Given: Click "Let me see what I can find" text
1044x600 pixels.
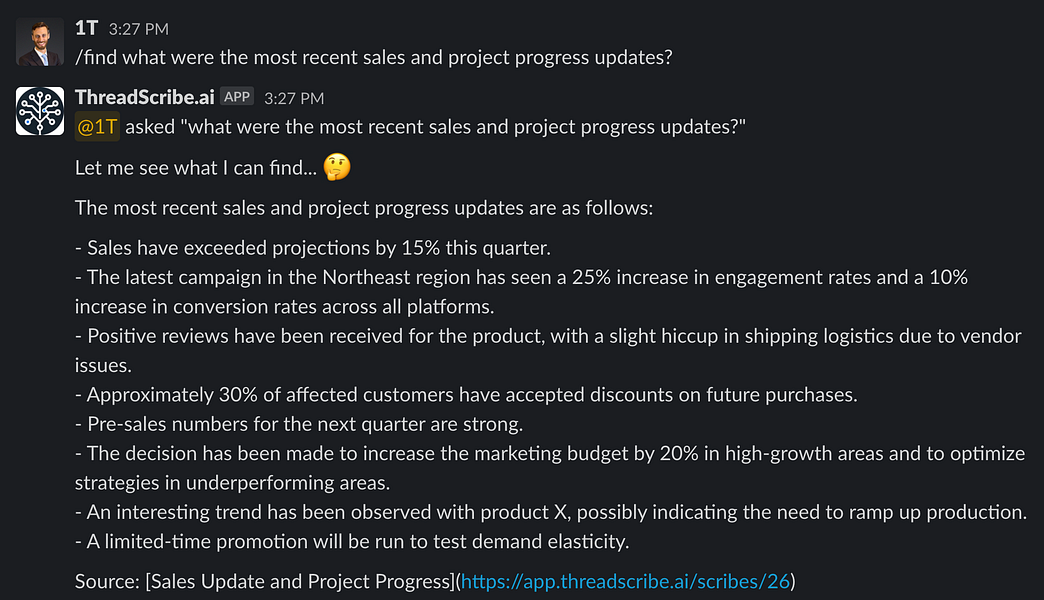Looking at the screenshot, I should [x=196, y=168].
